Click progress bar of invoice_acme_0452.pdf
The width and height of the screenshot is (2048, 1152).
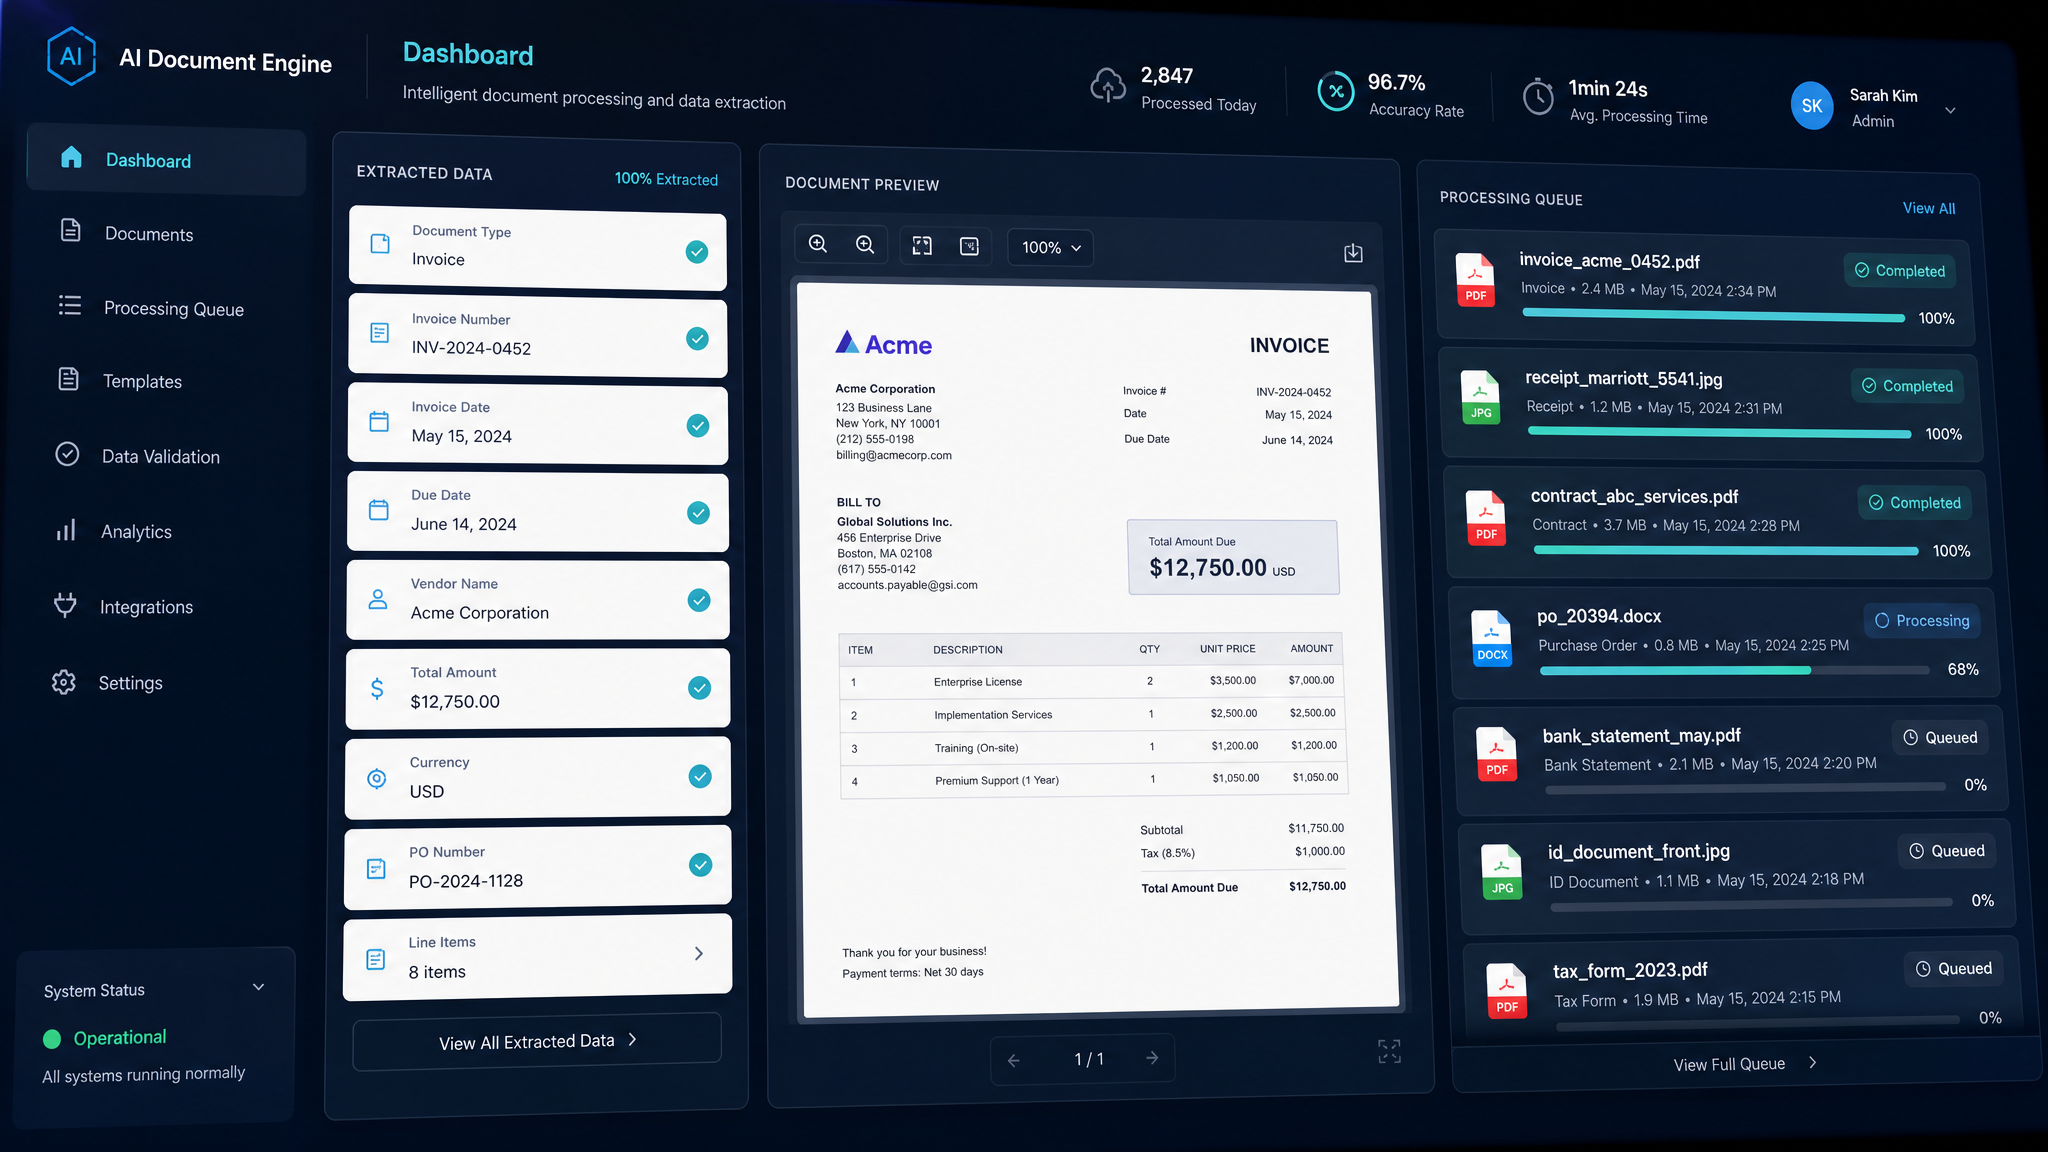[x=1714, y=316]
